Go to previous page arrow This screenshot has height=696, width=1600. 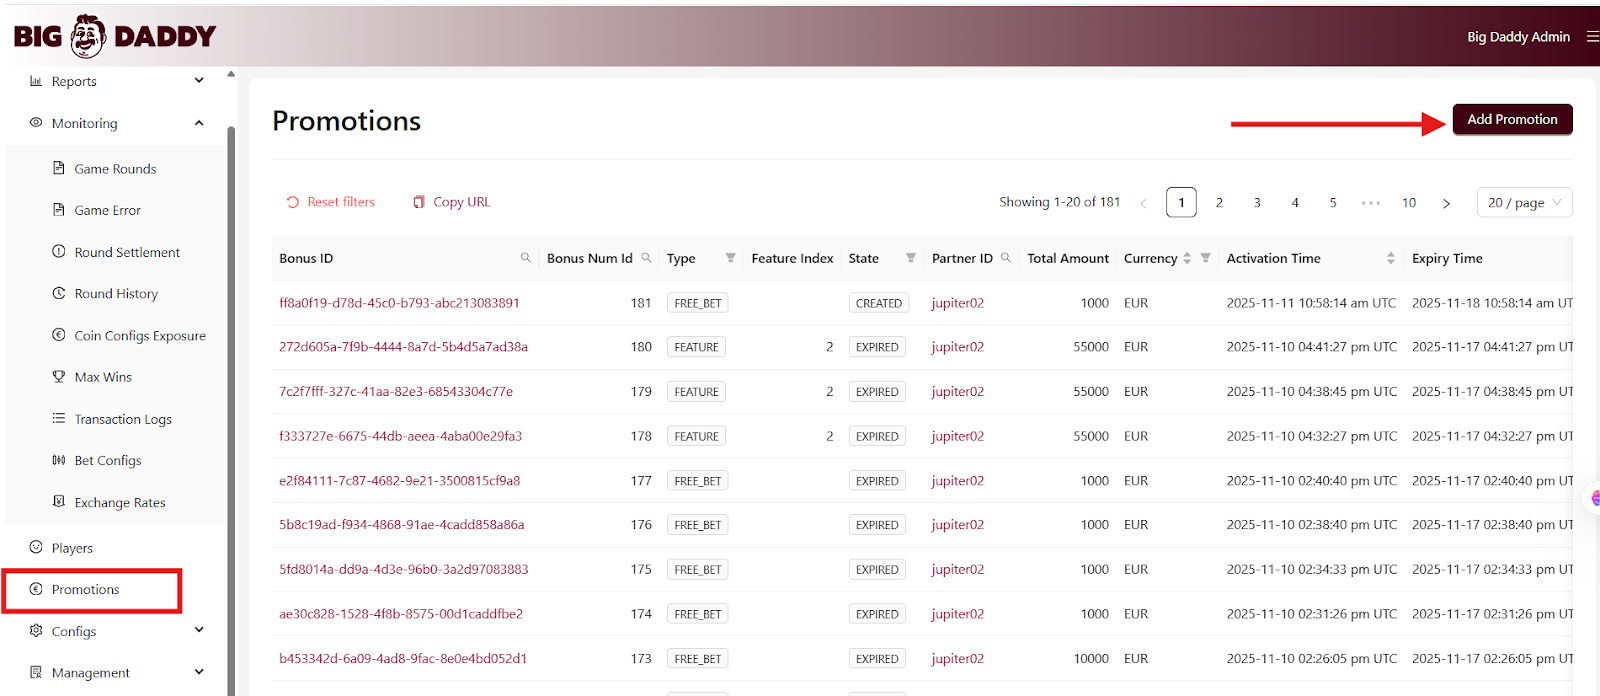point(1143,203)
